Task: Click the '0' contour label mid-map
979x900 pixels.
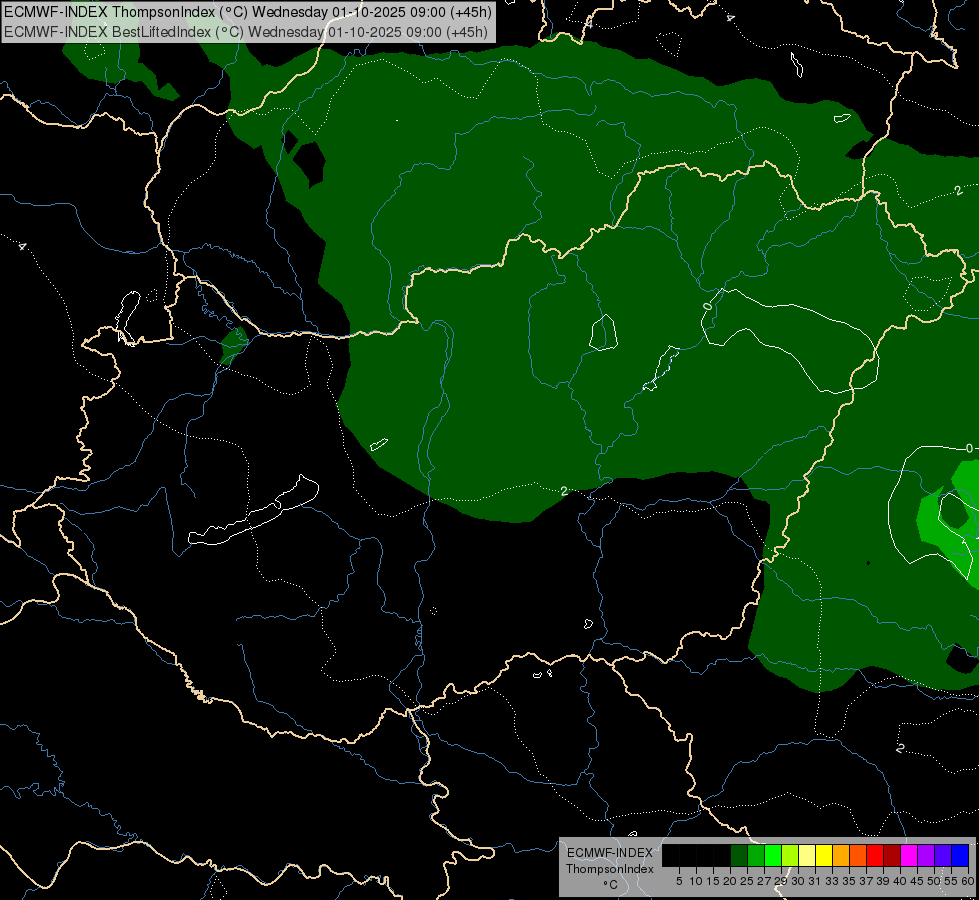Action: coord(707,306)
